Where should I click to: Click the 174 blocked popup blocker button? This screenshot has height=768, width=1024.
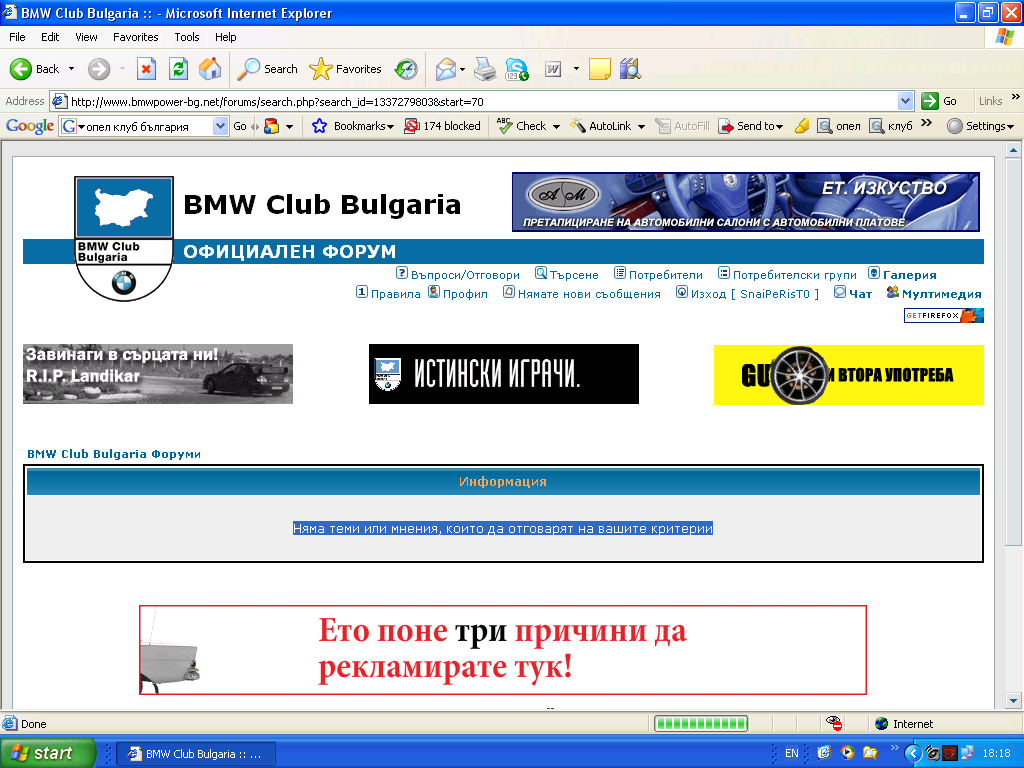pos(442,126)
